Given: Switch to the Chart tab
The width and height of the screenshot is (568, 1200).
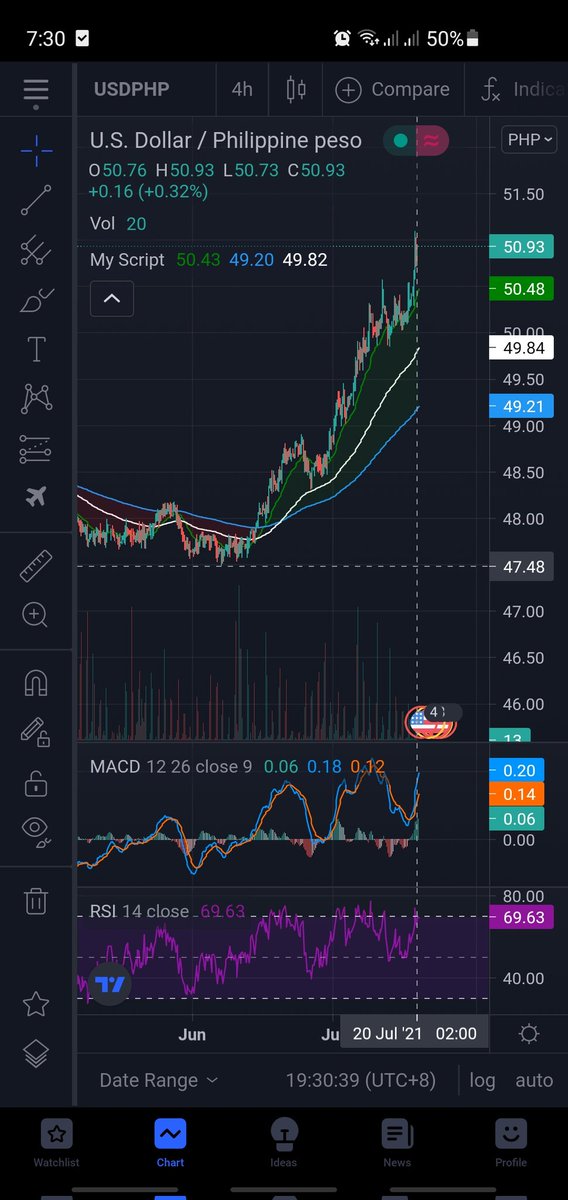Looking at the screenshot, I should 170,1142.
